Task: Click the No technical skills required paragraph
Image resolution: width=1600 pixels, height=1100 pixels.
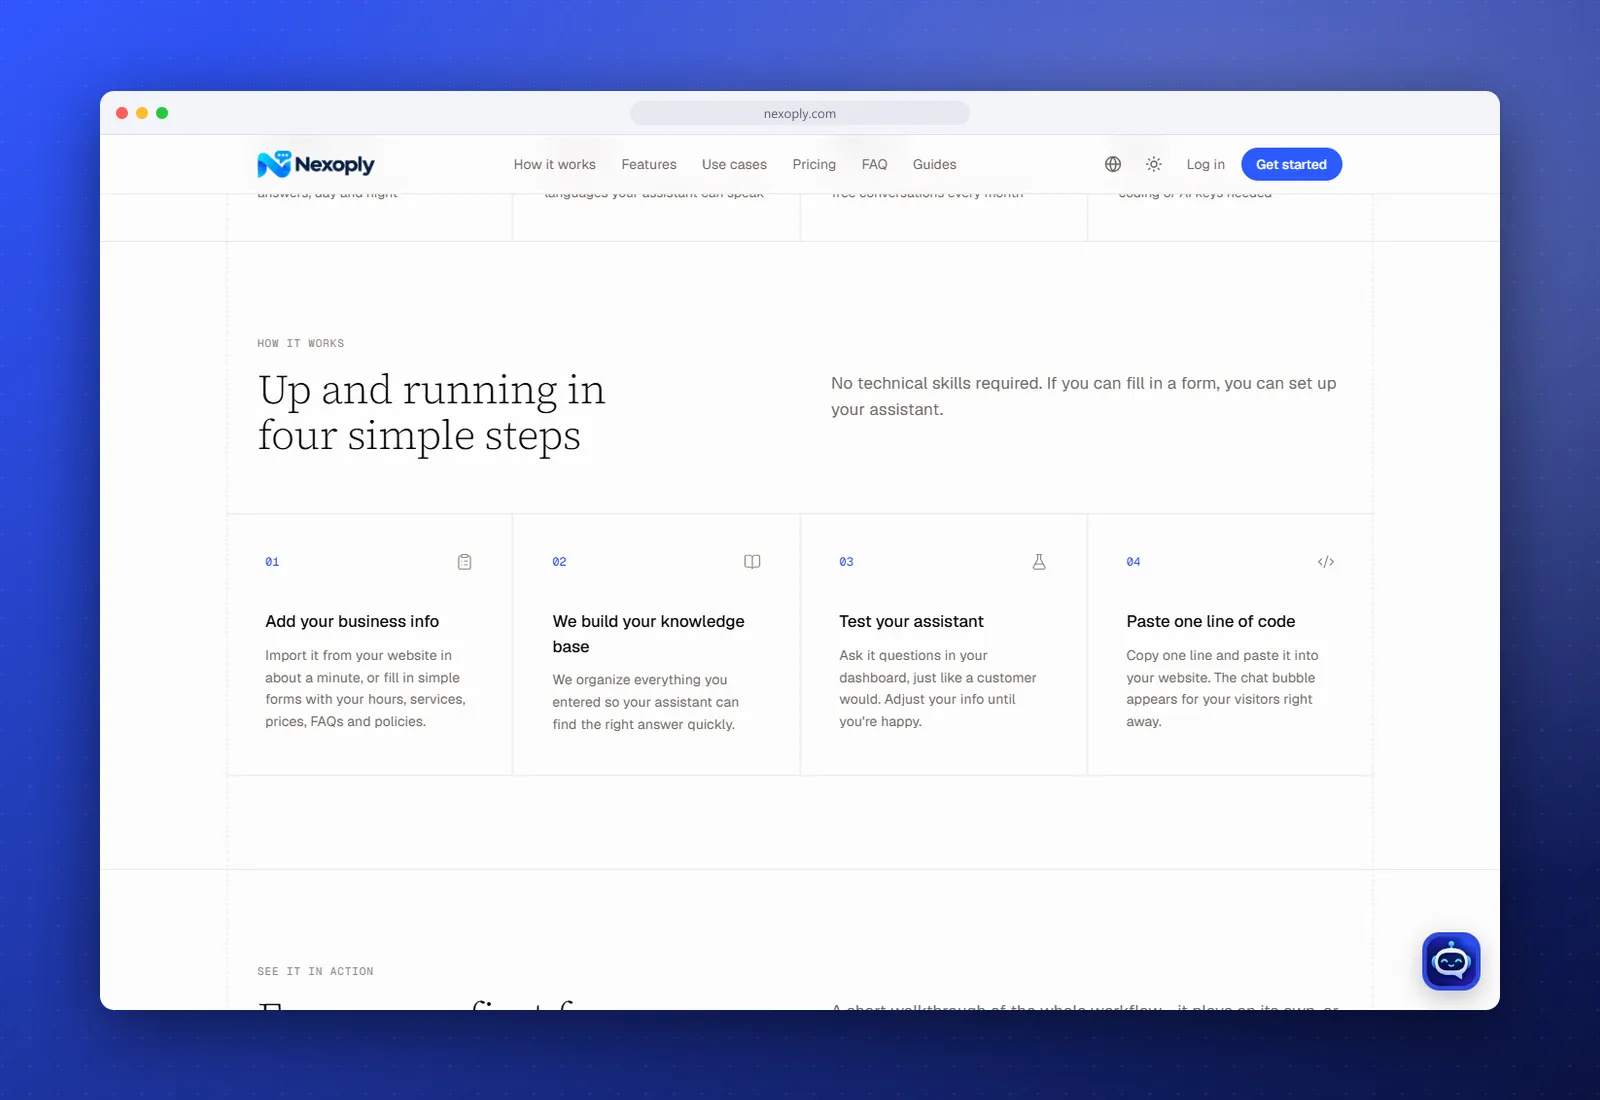Action: (1084, 396)
